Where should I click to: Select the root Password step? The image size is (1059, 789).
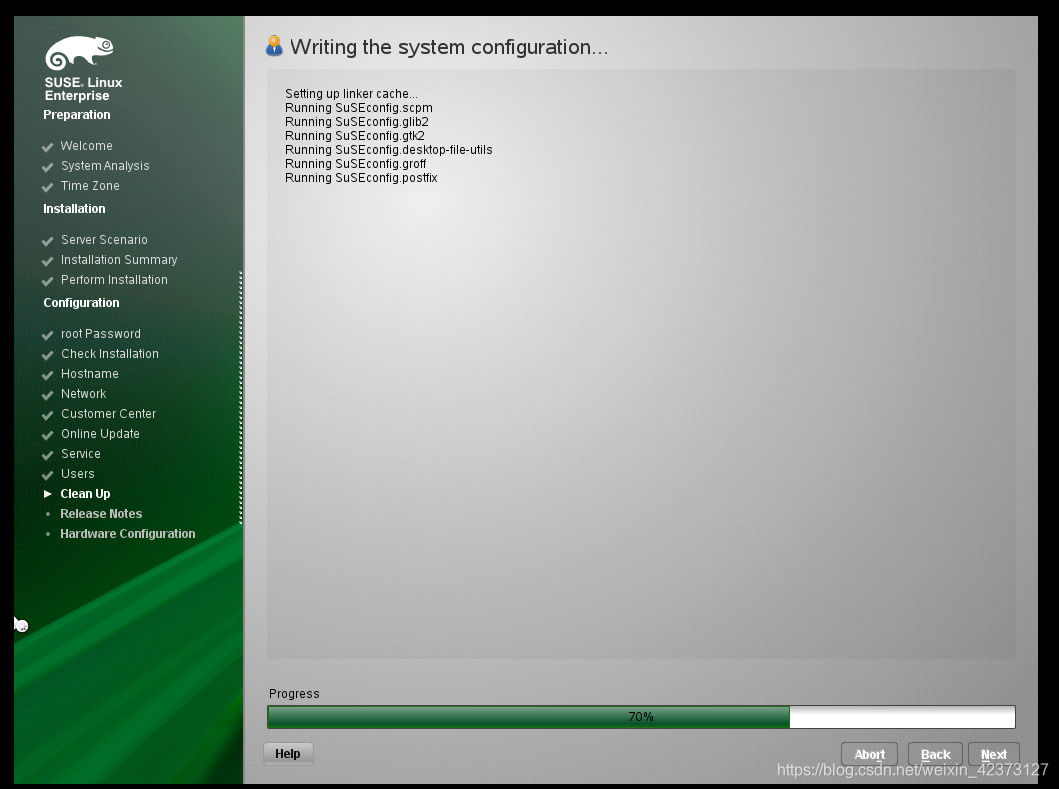point(101,334)
